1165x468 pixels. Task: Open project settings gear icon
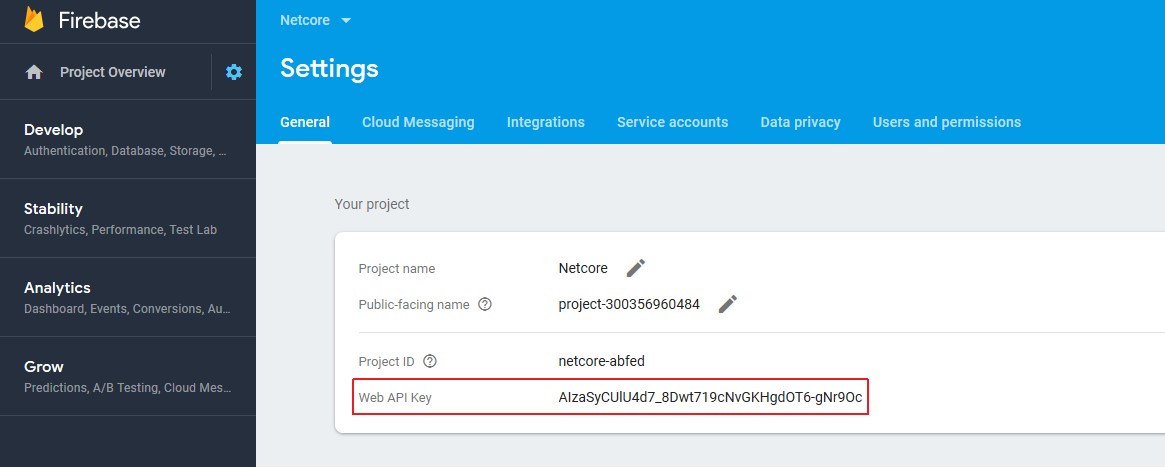pyautogui.click(x=234, y=72)
